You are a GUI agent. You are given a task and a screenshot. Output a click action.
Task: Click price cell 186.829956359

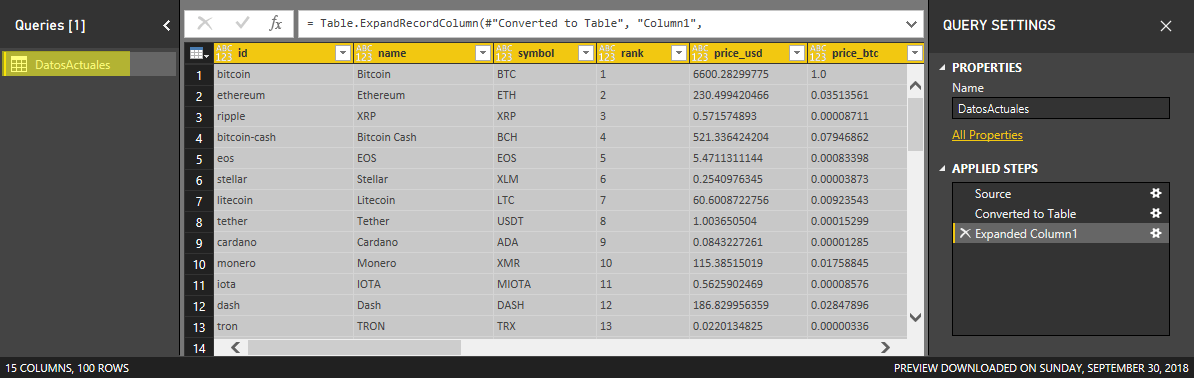(x=749, y=305)
